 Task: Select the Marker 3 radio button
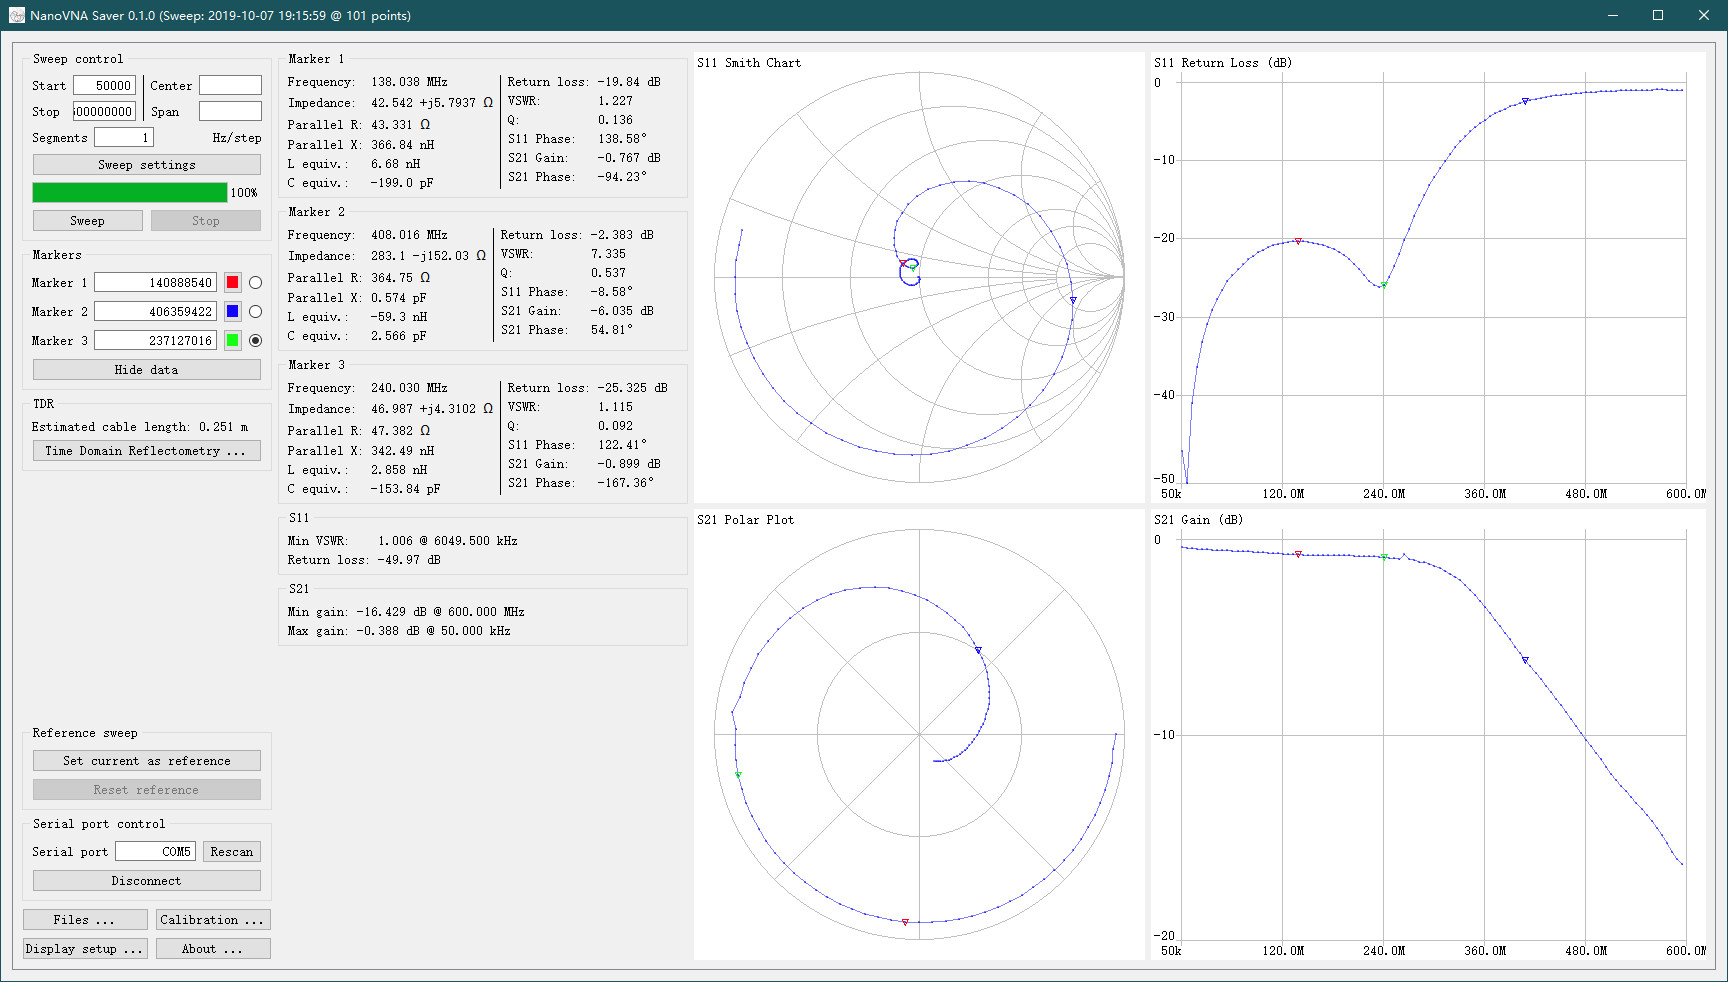255,341
